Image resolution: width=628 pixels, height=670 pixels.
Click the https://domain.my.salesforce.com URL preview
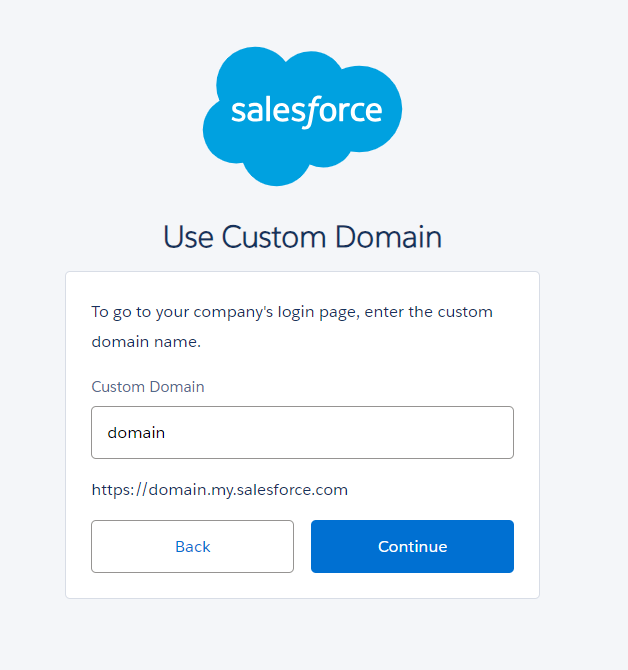click(219, 490)
